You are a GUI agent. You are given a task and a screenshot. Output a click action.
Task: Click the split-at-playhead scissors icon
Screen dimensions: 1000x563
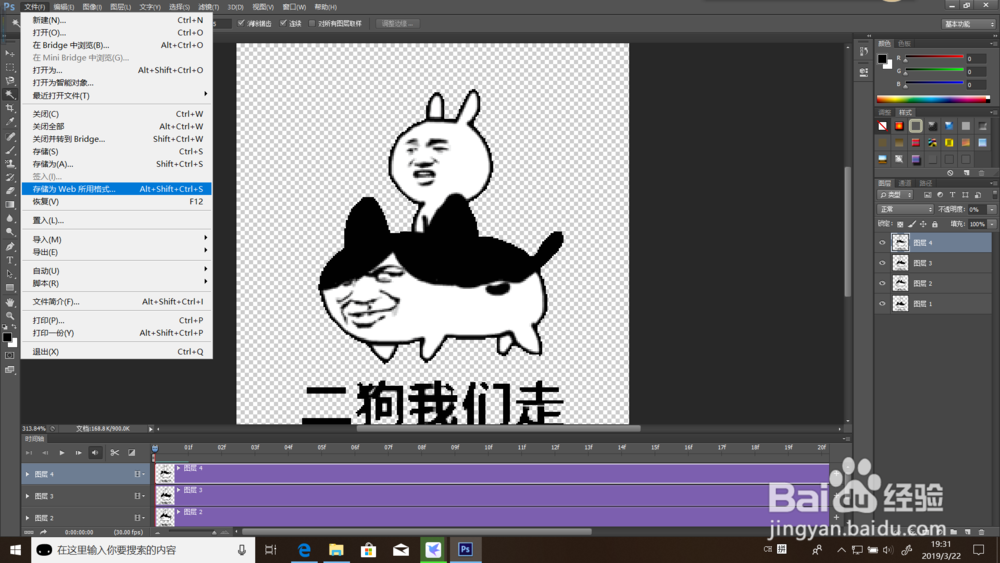115,453
